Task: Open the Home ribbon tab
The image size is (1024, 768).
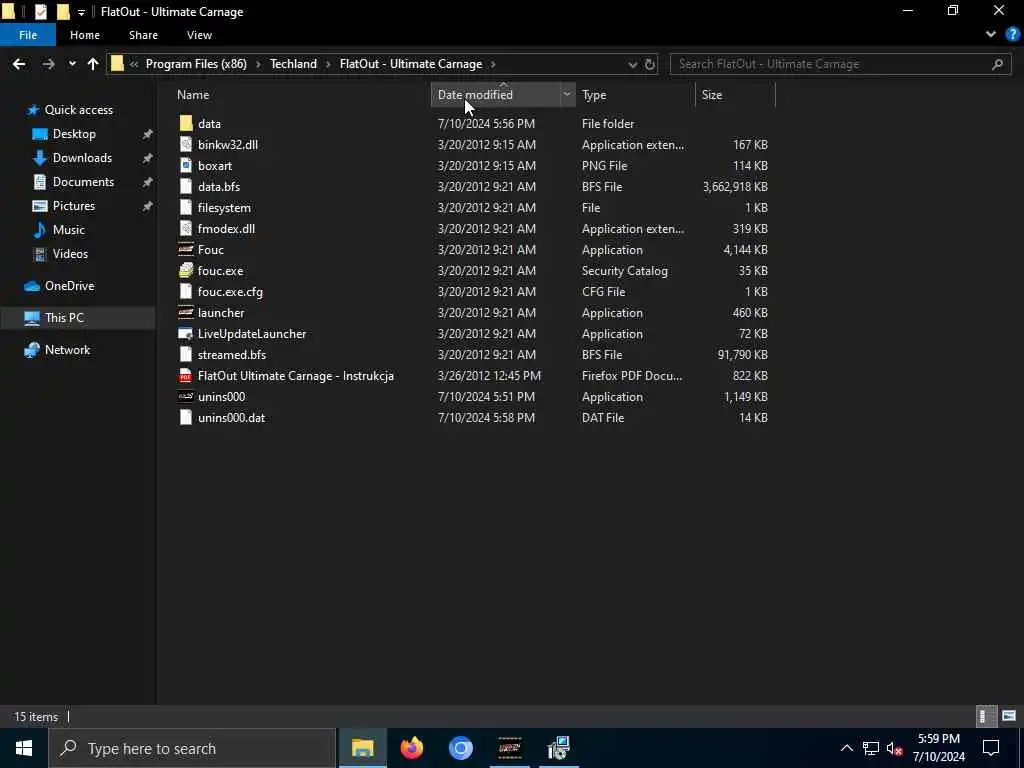Action: (x=85, y=35)
